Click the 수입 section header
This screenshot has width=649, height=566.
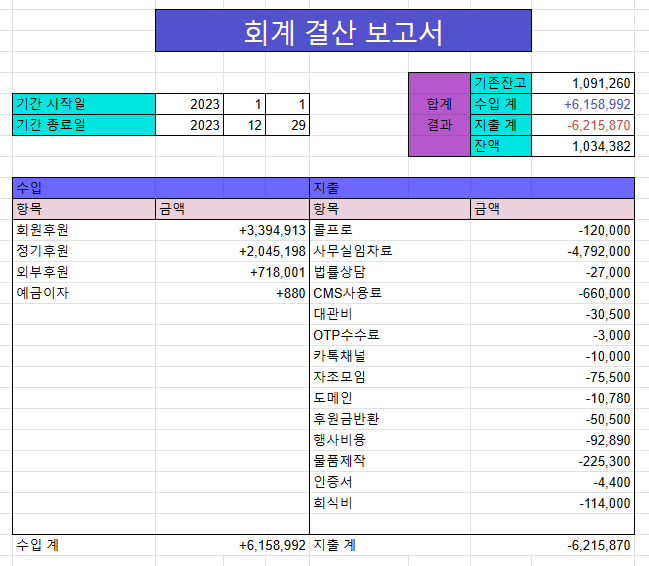[161, 188]
